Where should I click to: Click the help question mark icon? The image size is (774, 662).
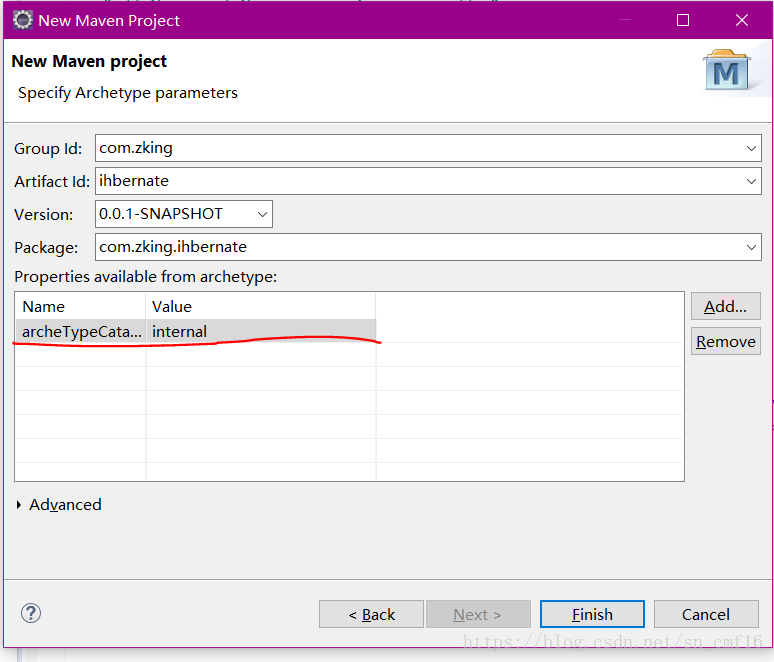pos(31,613)
